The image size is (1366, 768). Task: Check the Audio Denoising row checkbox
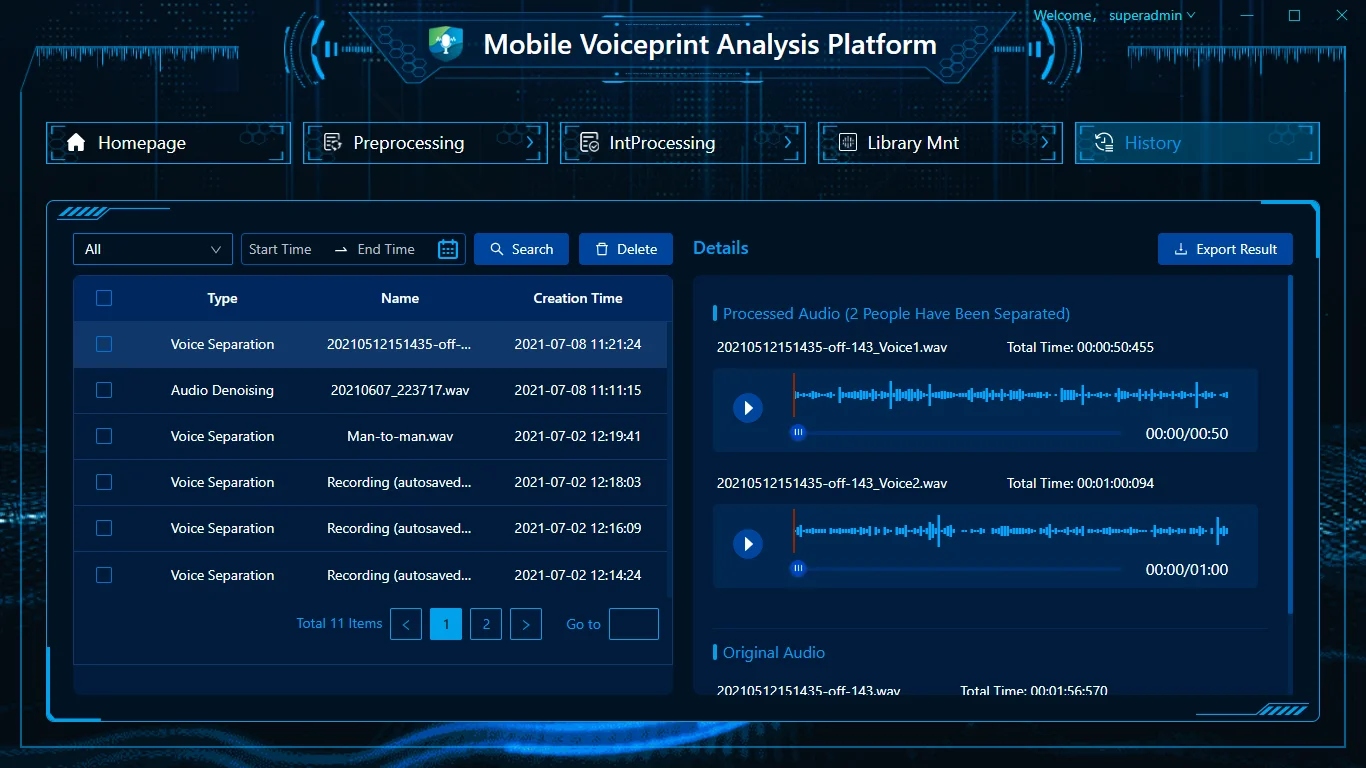tap(104, 390)
